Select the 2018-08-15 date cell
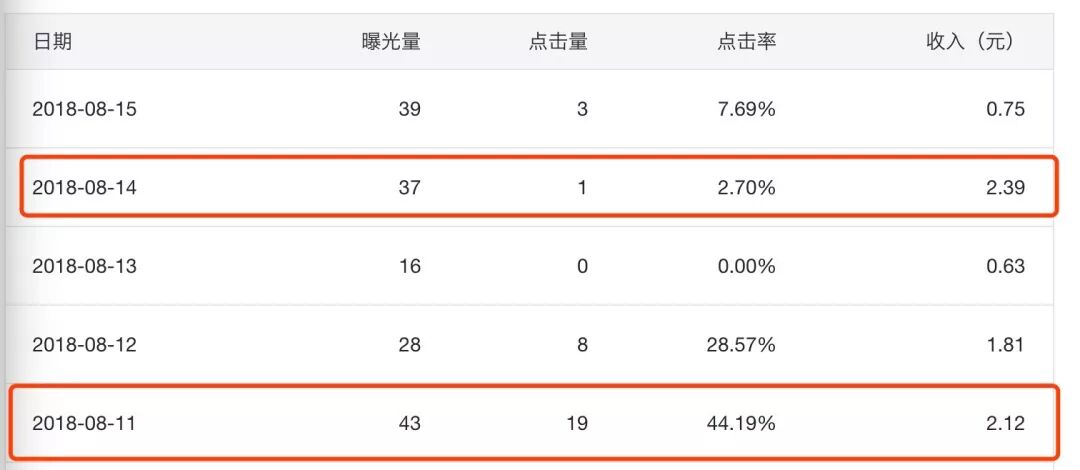1080x470 pixels. coord(84,109)
